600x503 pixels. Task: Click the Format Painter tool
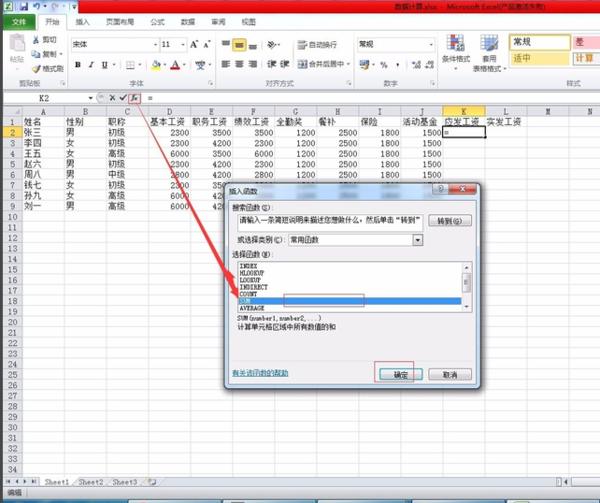[47, 68]
